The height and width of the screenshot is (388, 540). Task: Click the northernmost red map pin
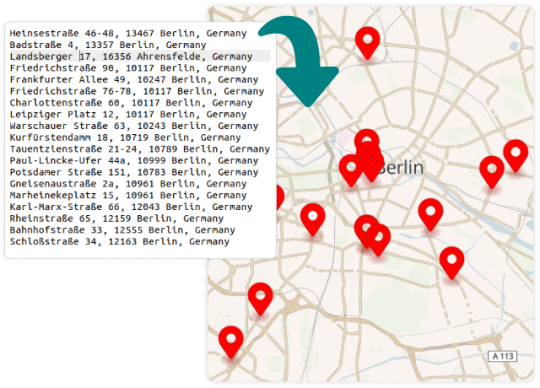pyautogui.click(x=367, y=43)
